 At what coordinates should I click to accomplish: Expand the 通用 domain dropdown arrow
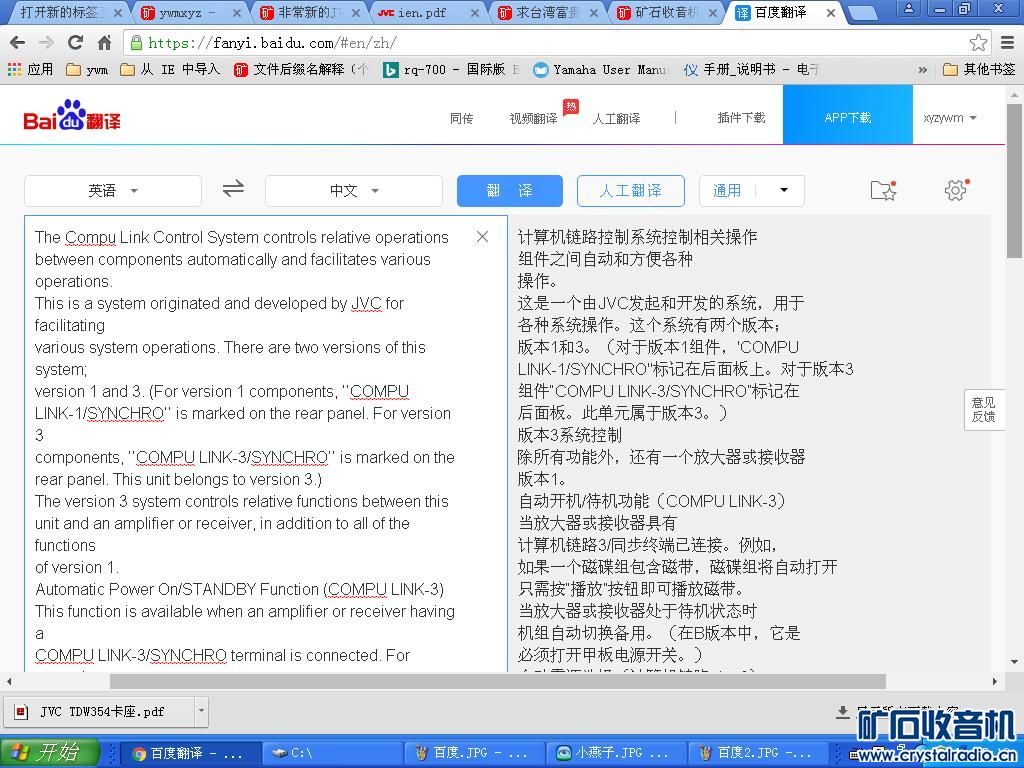pyautogui.click(x=784, y=190)
